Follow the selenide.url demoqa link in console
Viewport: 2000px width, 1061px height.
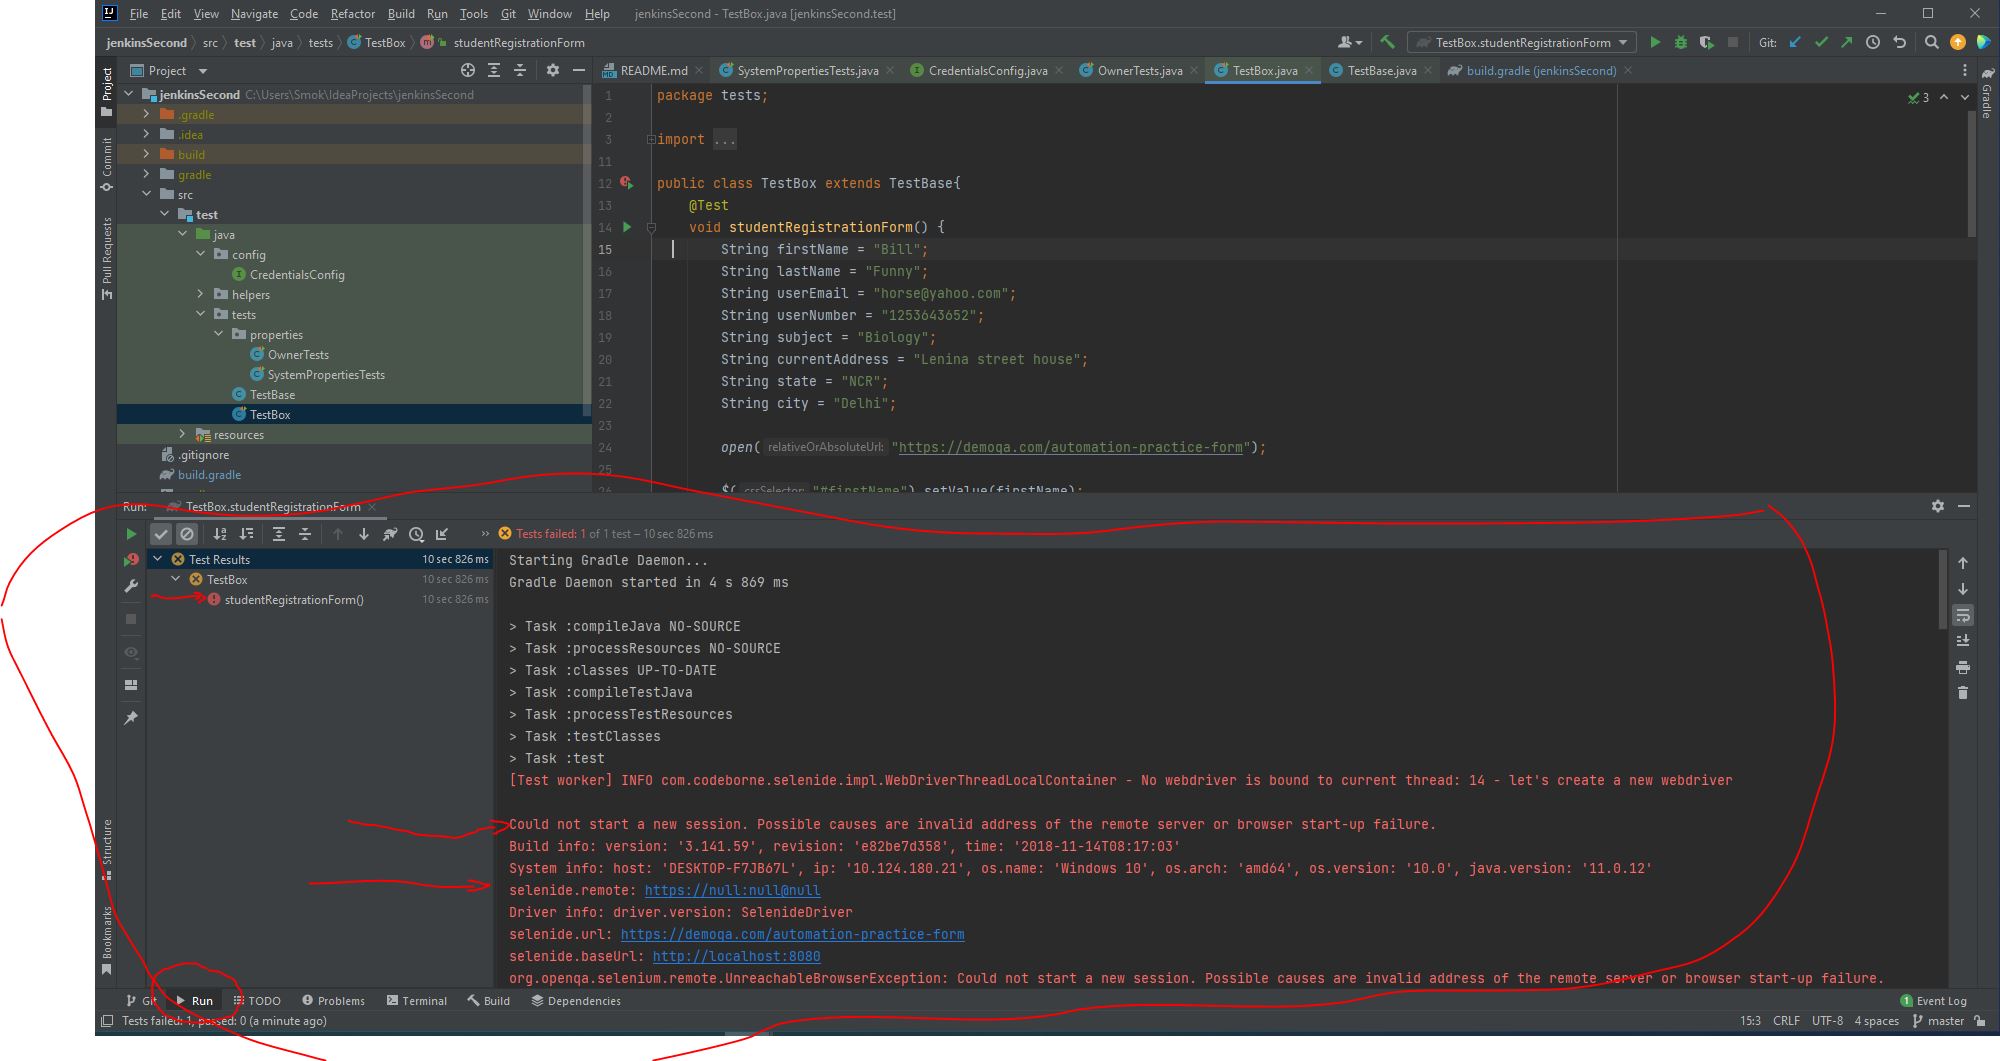coord(792,934)
